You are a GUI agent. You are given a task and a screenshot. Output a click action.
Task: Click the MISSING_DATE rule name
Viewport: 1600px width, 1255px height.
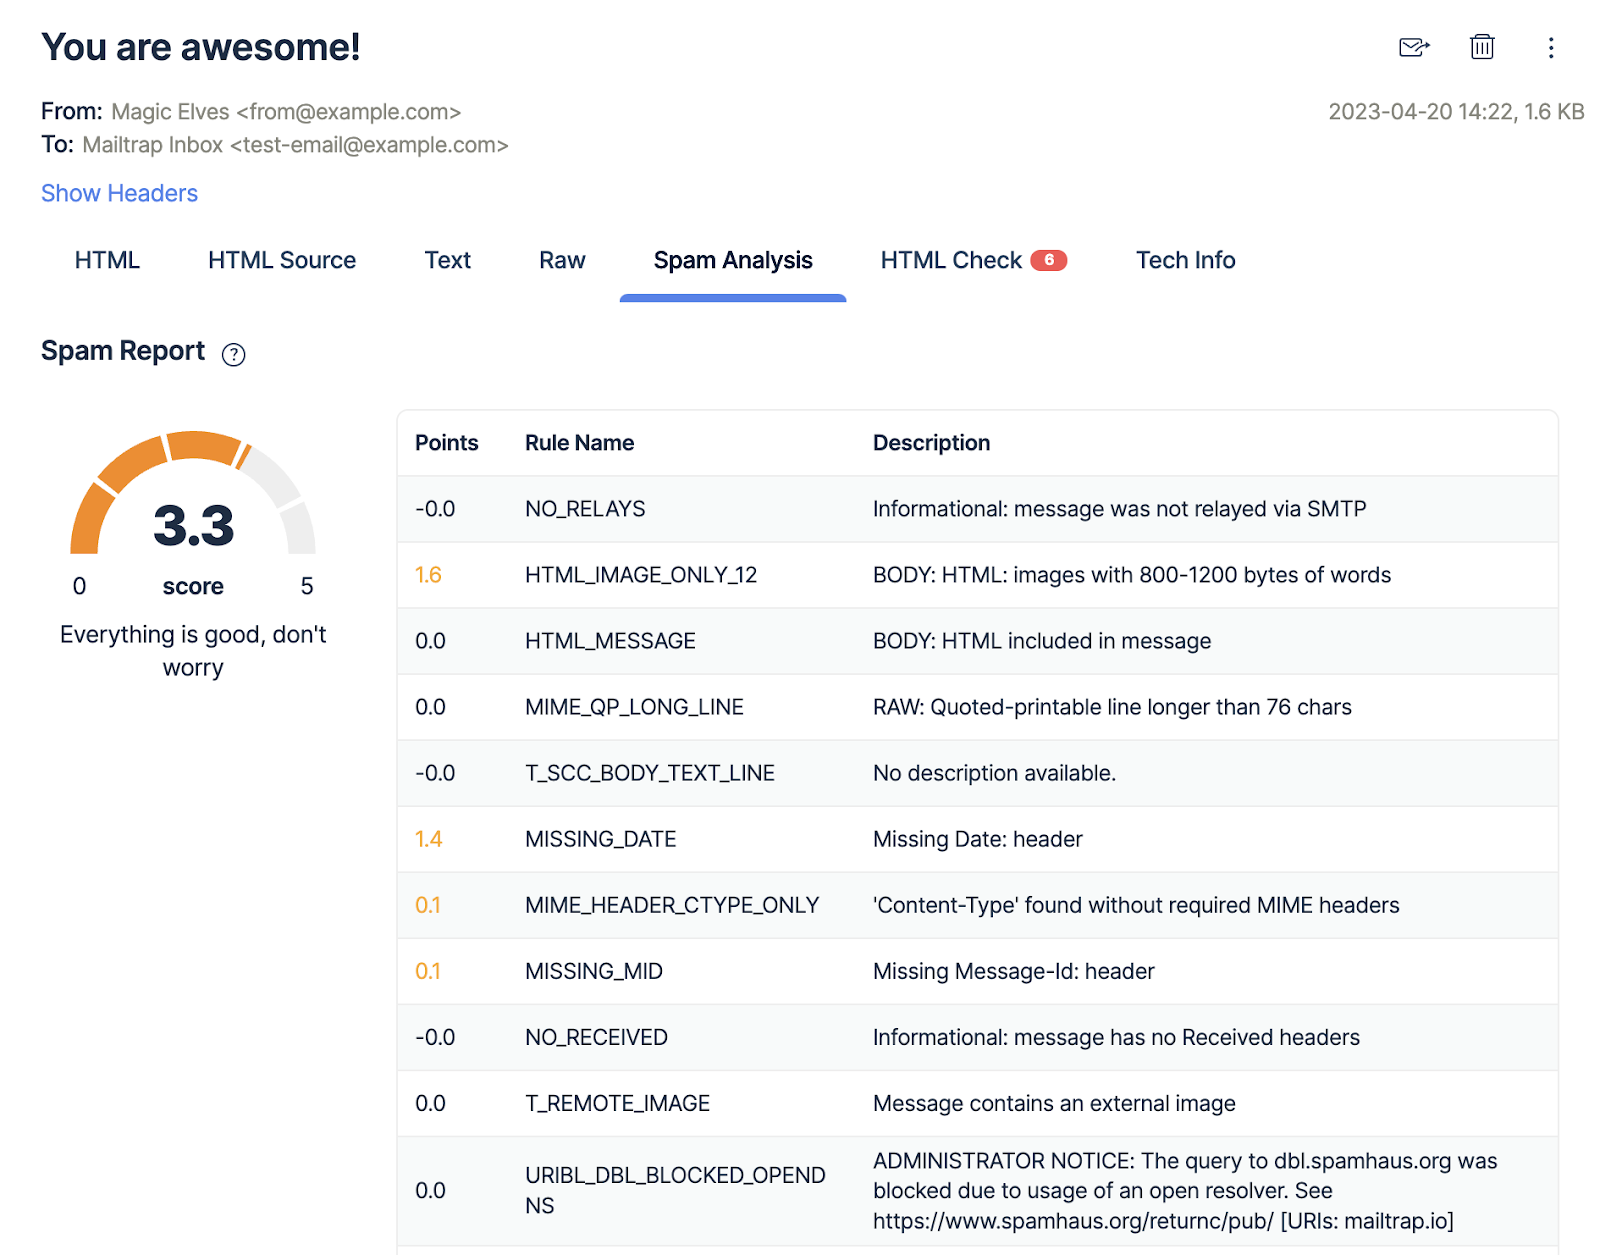coord(600,839)
